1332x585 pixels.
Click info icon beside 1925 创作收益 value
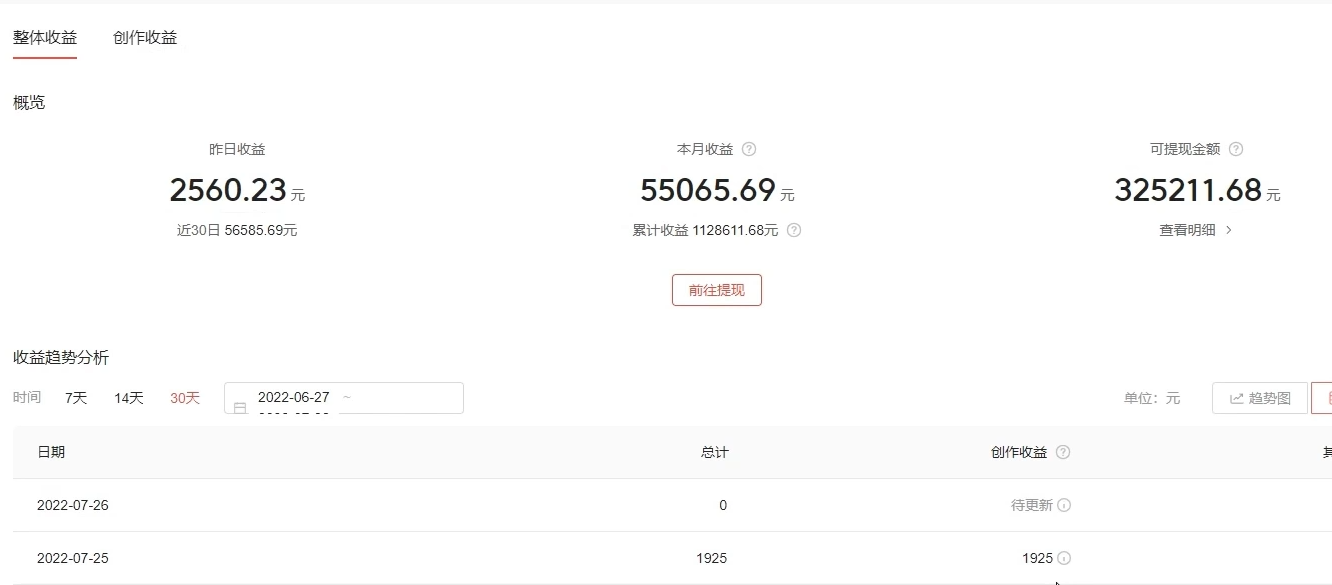pyautogui.click(x=1064, y=558)
